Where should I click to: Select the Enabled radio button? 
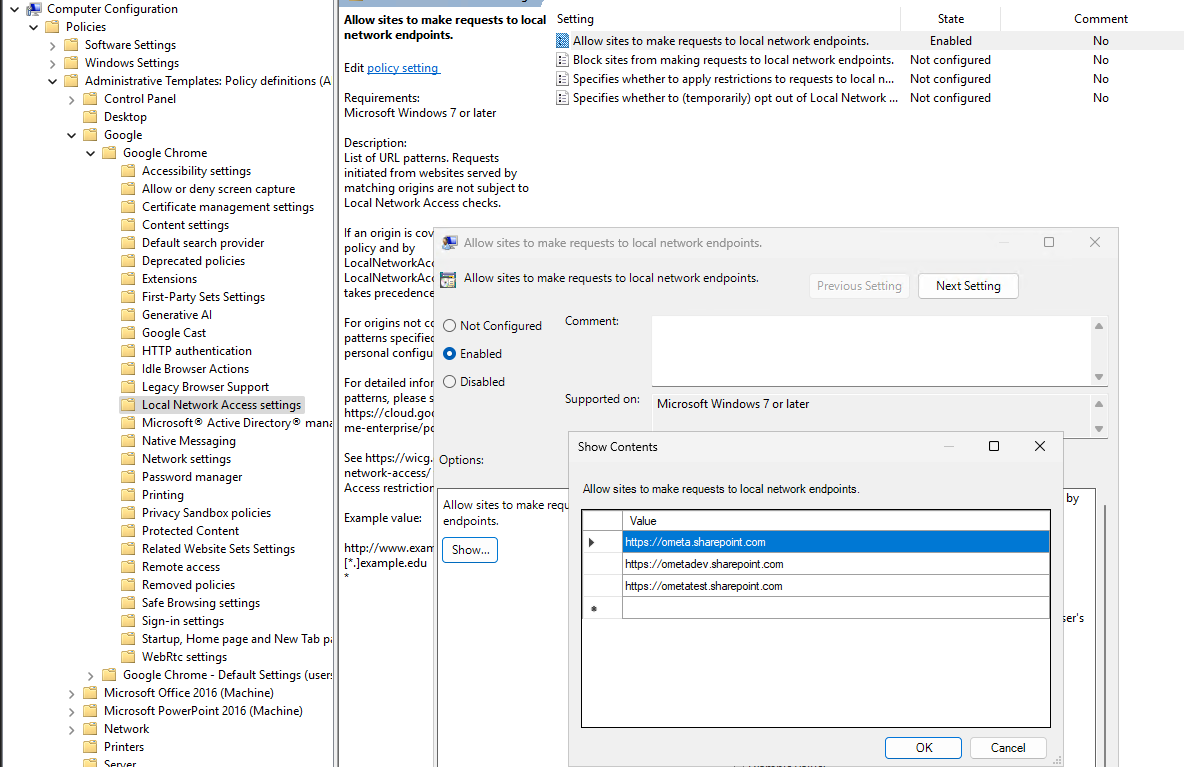pos(449,353)
